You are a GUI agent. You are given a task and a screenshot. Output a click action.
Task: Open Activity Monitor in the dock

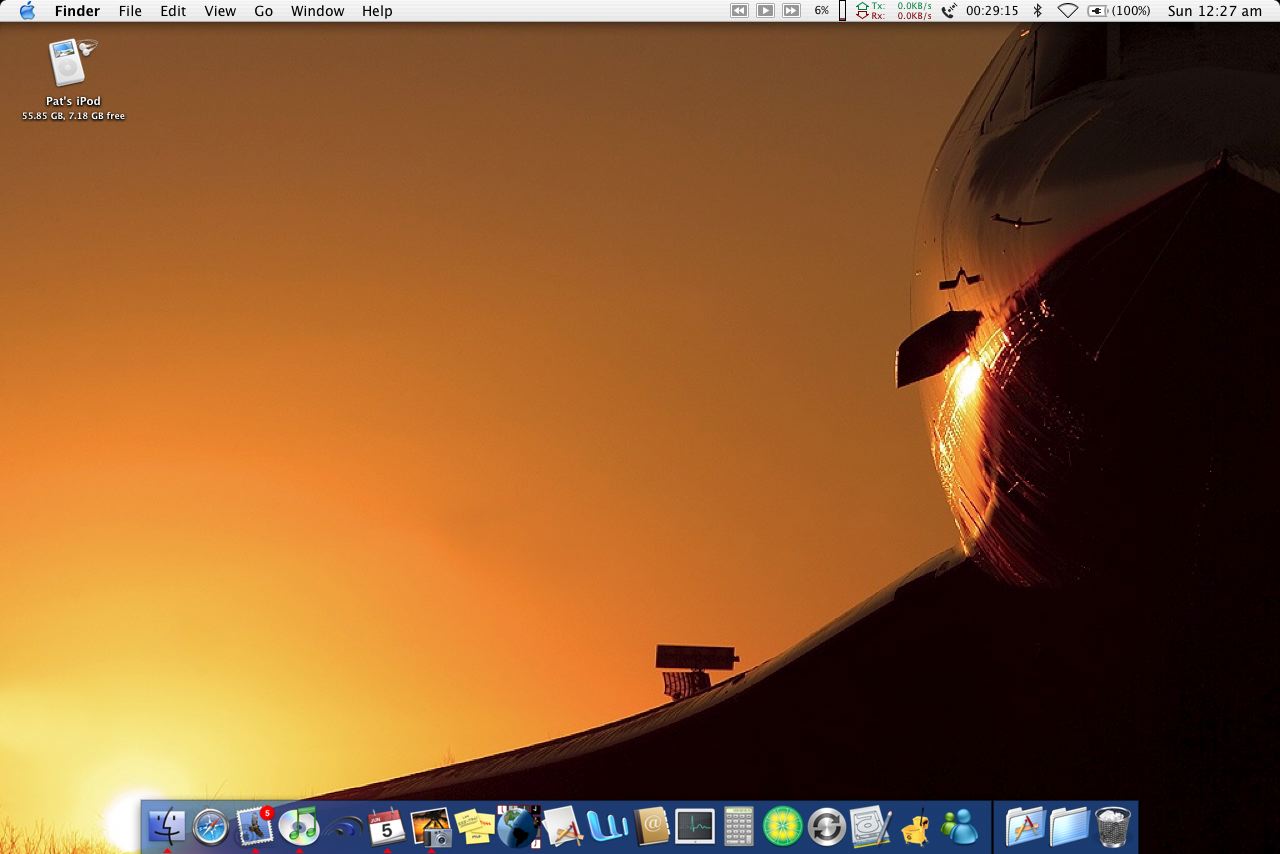[x=695, y=827]
